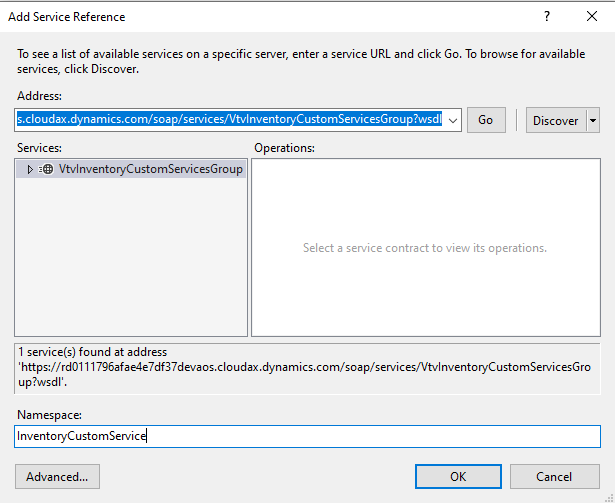The height and width of the screenshot is (503, 615).
Task: Open the Address history dropdown
Action: point(453,120)
